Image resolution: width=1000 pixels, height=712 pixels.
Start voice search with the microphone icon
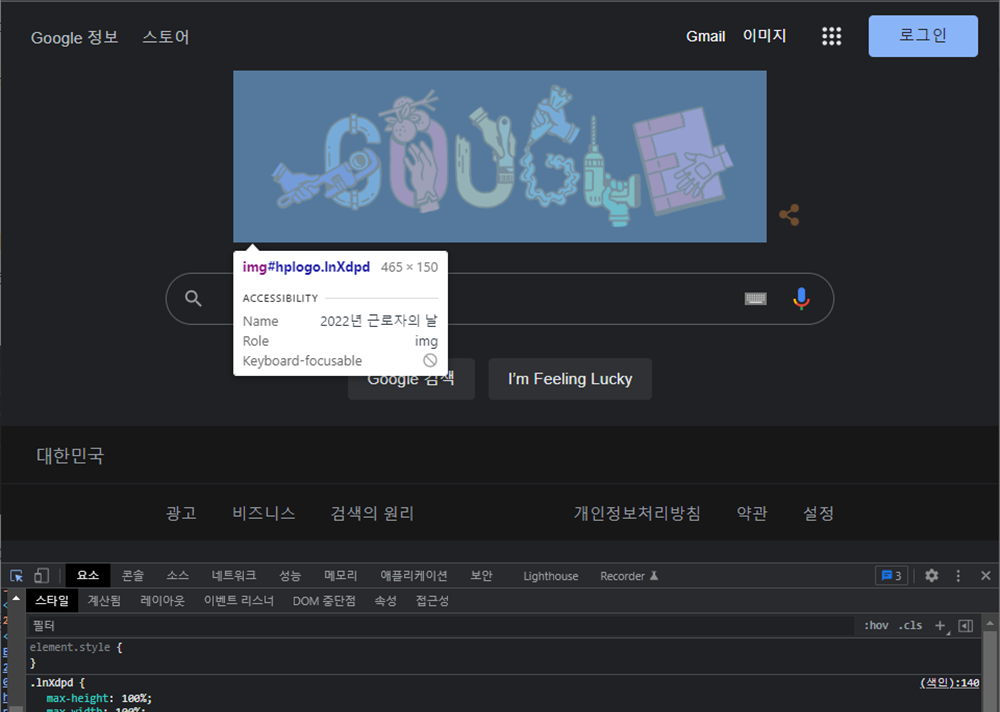pyautogui.click(x=801, y=299)
